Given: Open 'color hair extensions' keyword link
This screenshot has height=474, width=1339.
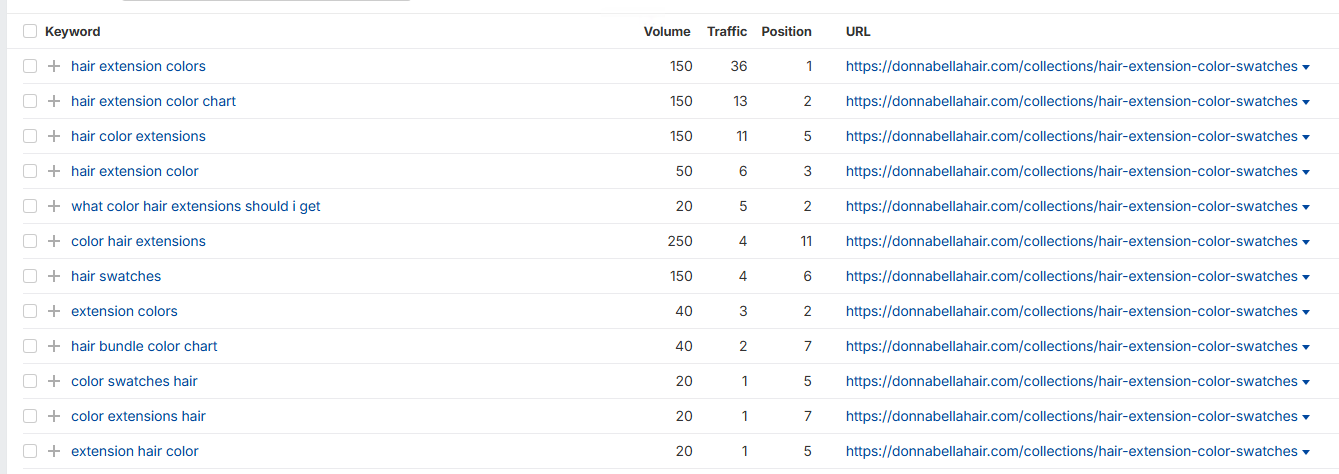Looking at the screenshot, I should click(138, 241).
